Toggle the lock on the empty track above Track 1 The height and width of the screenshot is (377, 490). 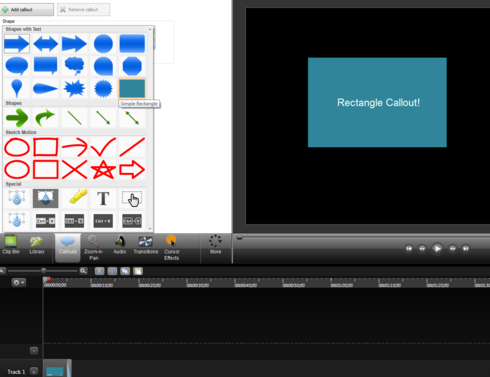34,351
